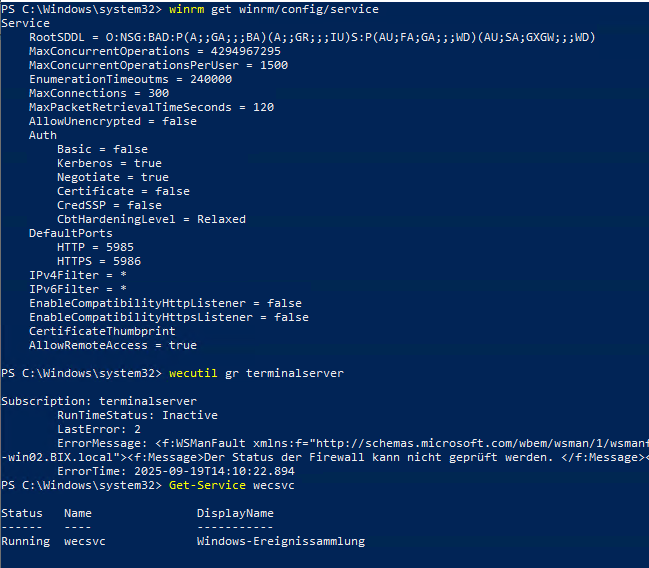
Task: Click AllowRemoteAccess = true line
Action: pyautogui.click(x=113, y=345)
